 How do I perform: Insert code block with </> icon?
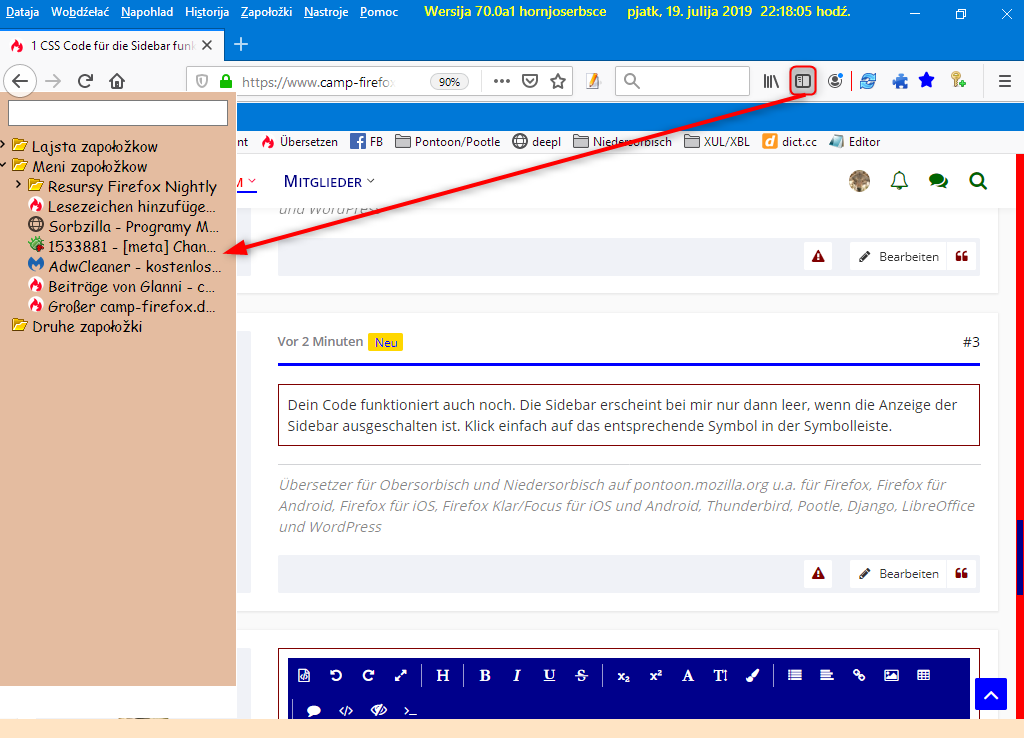(346, 710)
